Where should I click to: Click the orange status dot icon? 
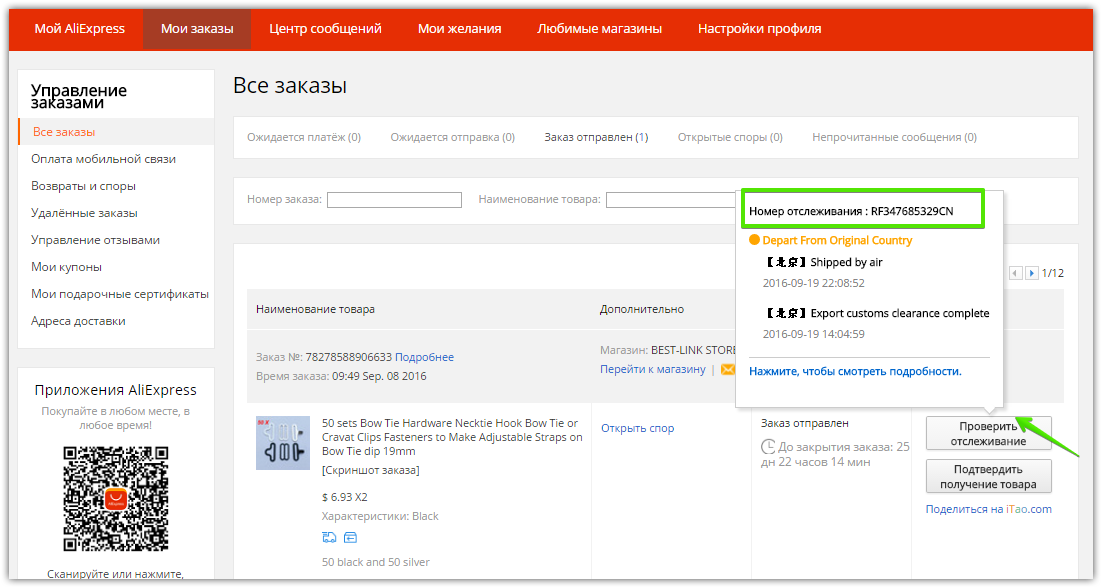754,240
